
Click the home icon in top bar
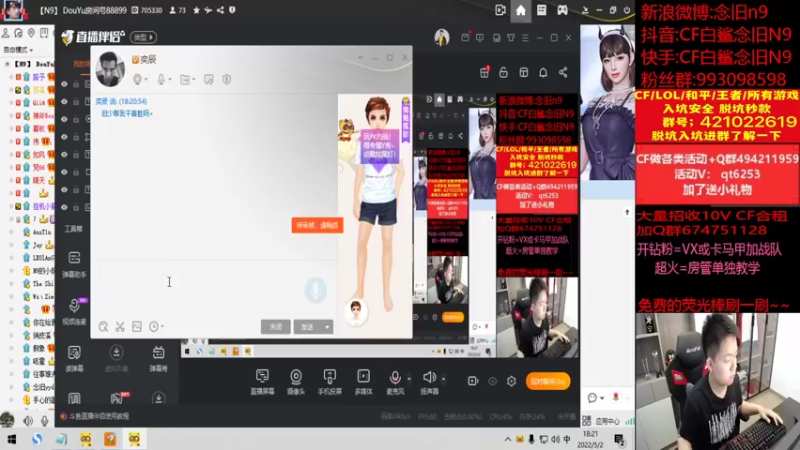click(520, 10)
